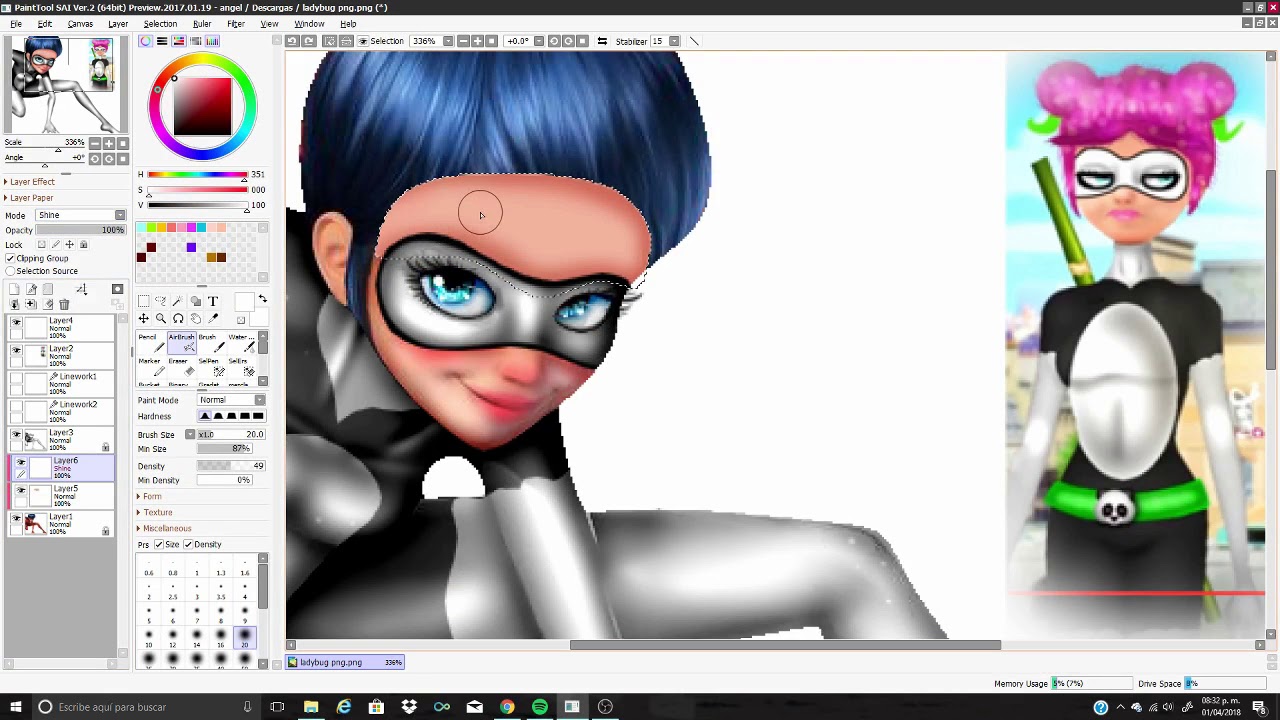
Task: Expand the Layer Effect section
Action: (30, 182)
